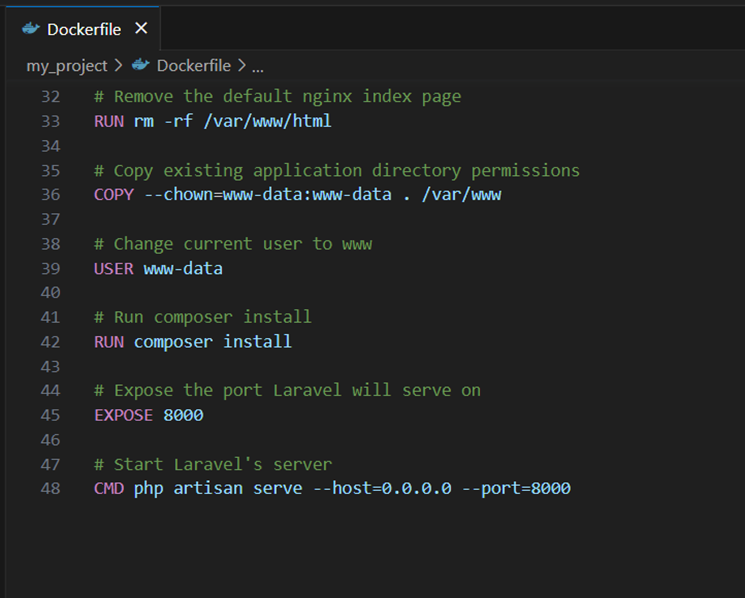Click line number 33 in the gutter
The height and width of the screenshot is (598, 745).
coord(50,121)
